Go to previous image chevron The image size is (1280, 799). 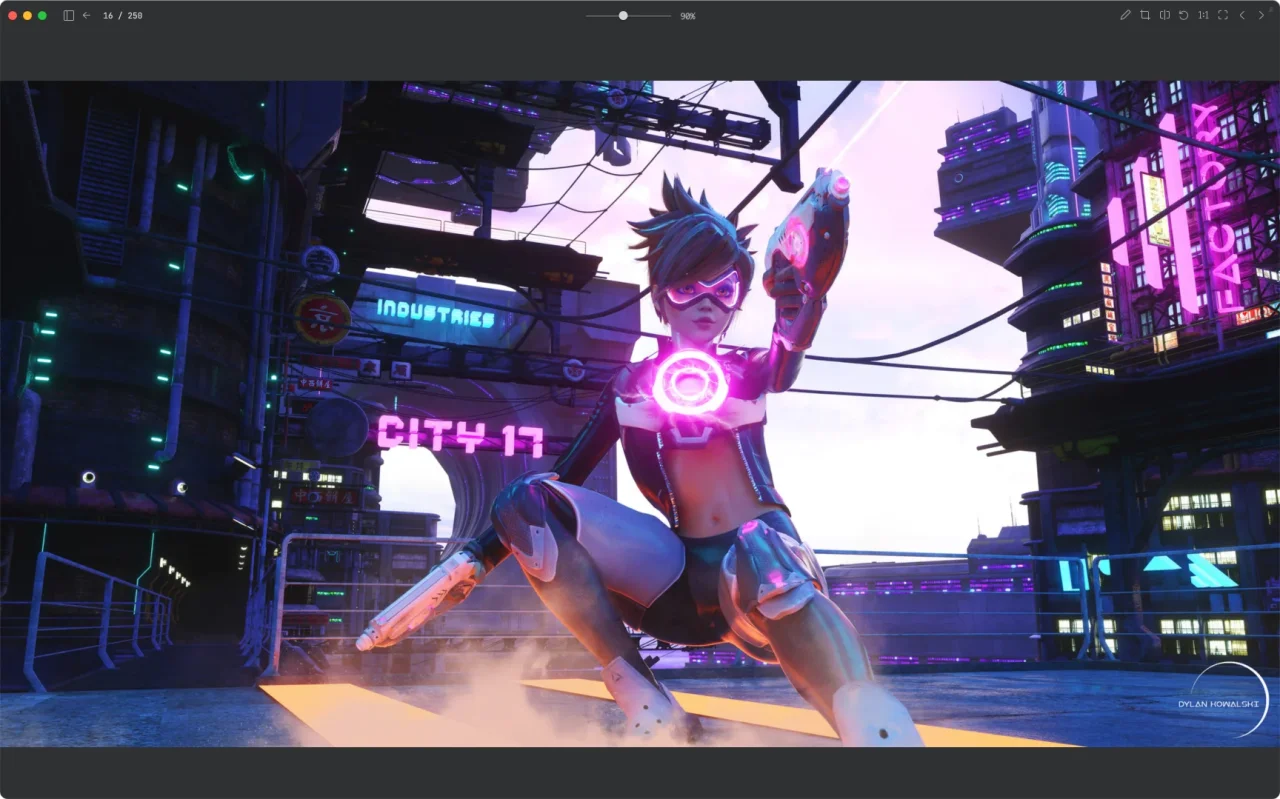tap(1242, 15)
